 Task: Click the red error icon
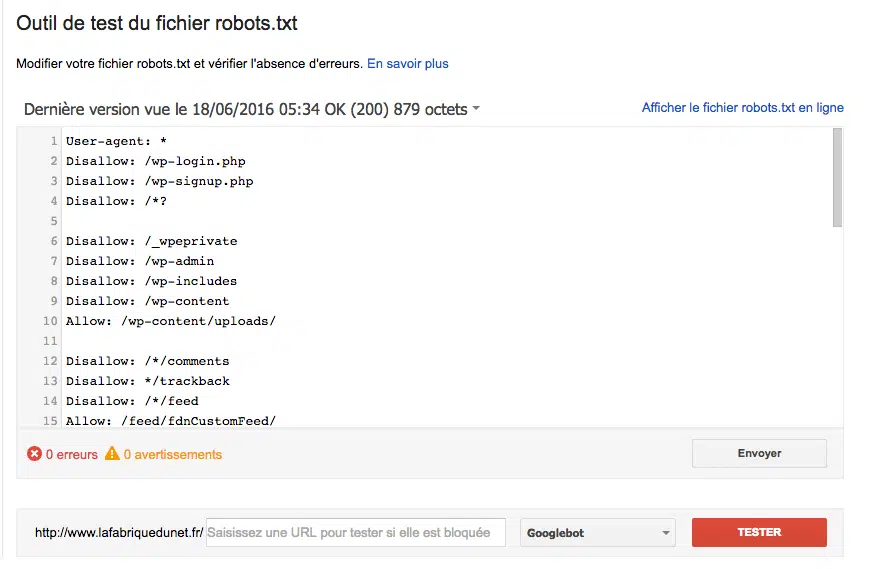(x=35, y=454)
